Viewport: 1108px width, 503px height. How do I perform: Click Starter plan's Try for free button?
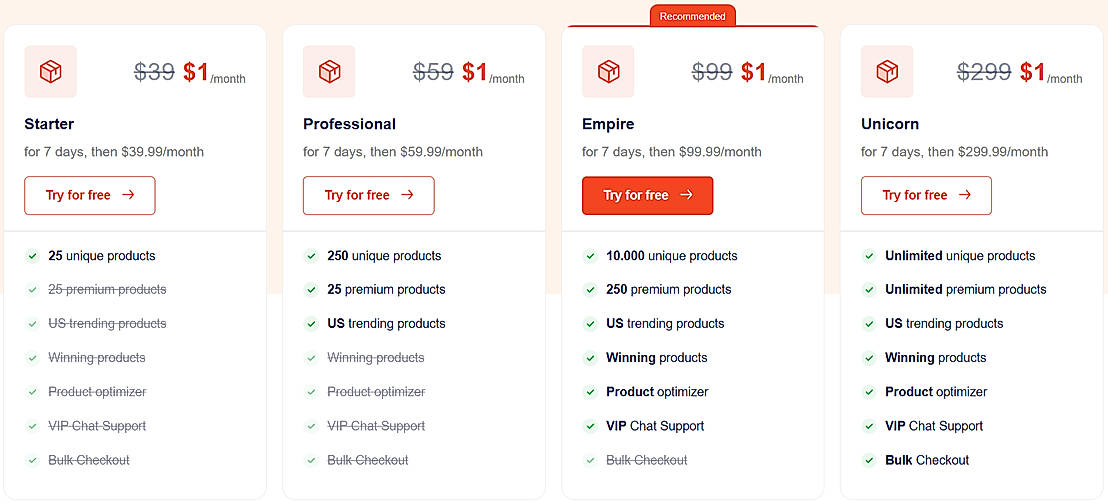[90, 195]
